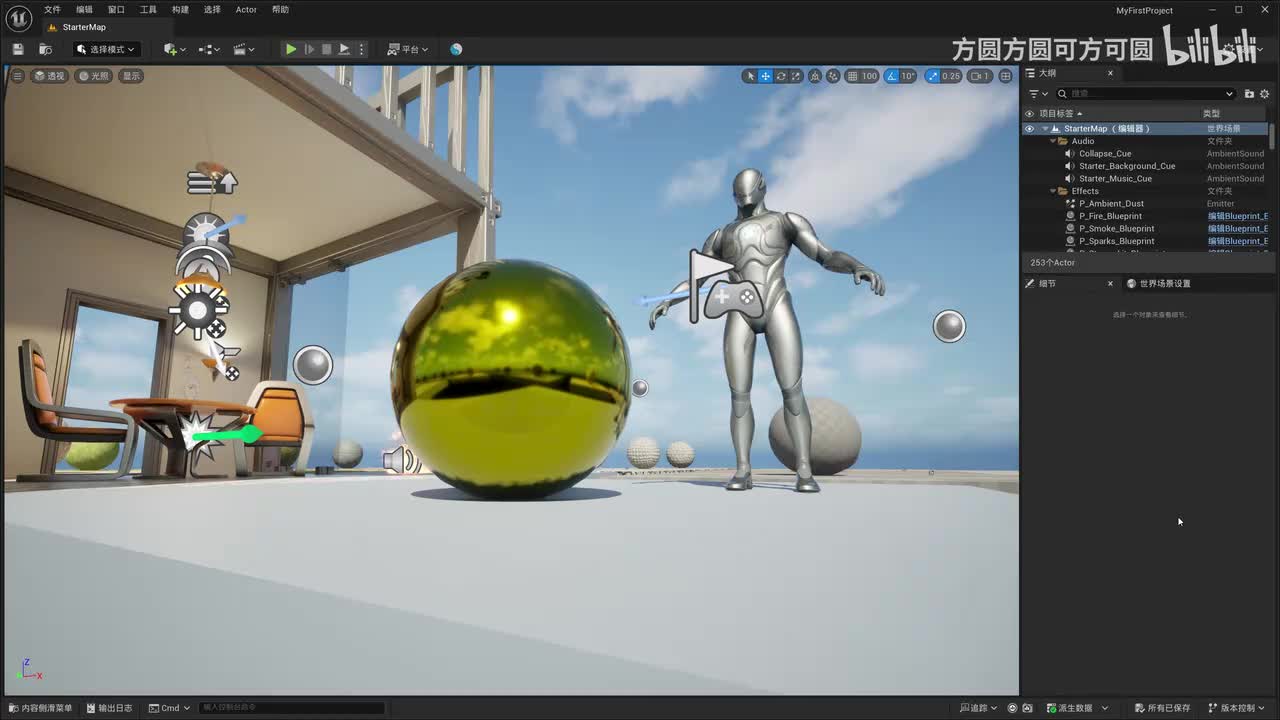Open the 平台 platforms dropdown
The image size is (1280, 720).
click(x=408, y=49)
